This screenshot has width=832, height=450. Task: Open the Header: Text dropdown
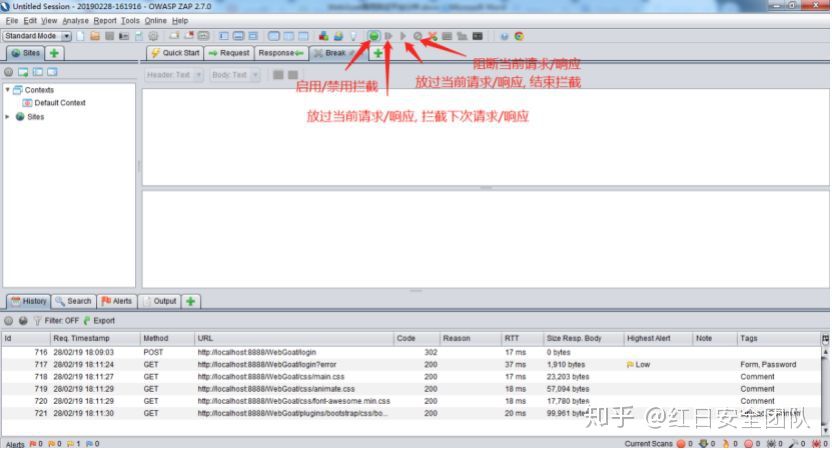174,75
